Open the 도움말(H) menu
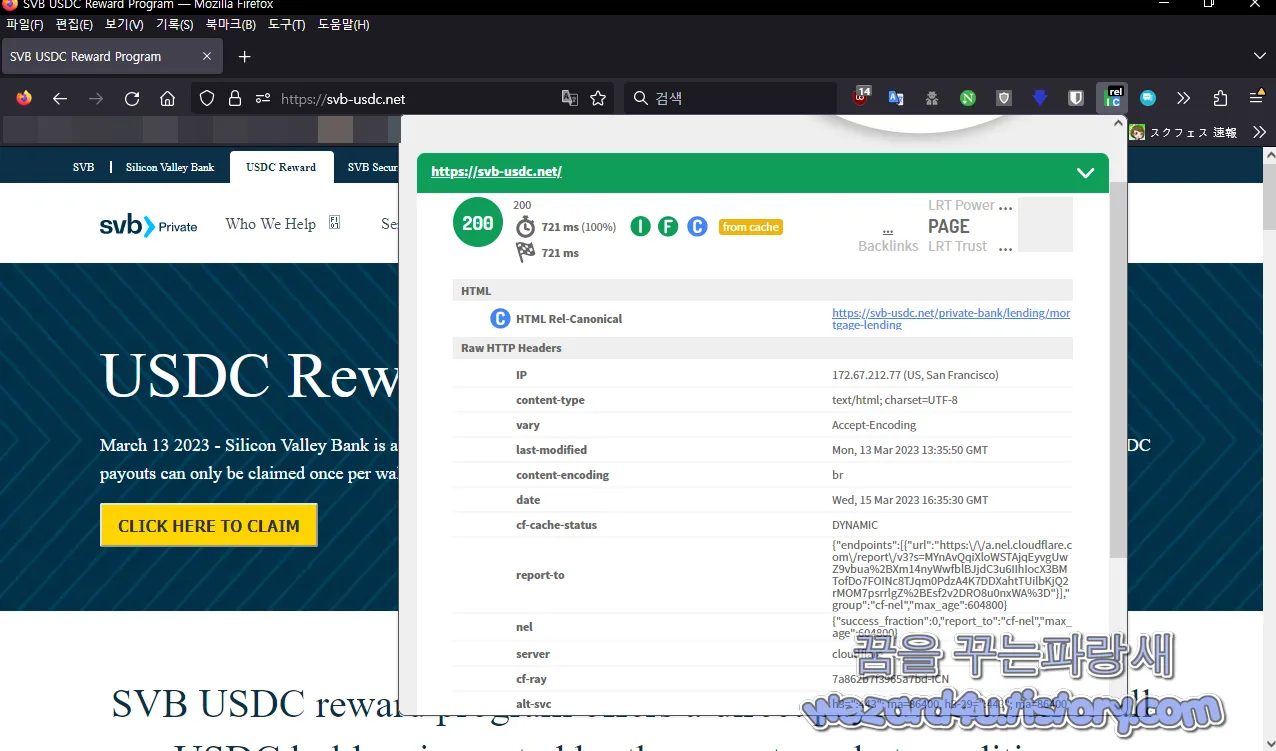The width and height of the screenshot is (1276, 751). tap(343, 24)
